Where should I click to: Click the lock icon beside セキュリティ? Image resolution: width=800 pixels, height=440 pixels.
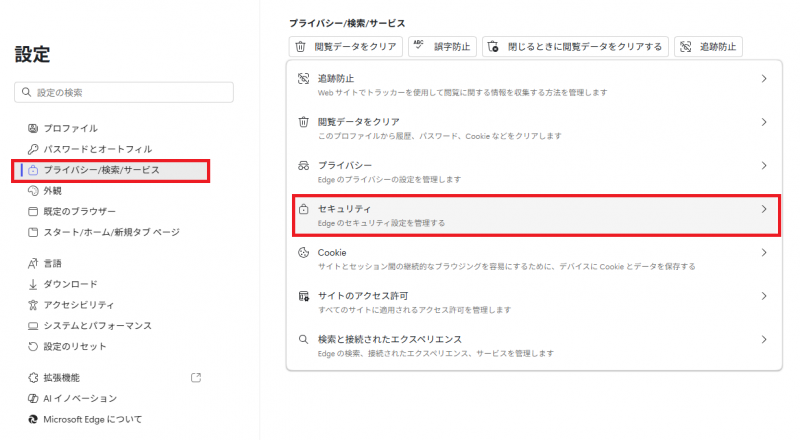[x=303, y=209]
